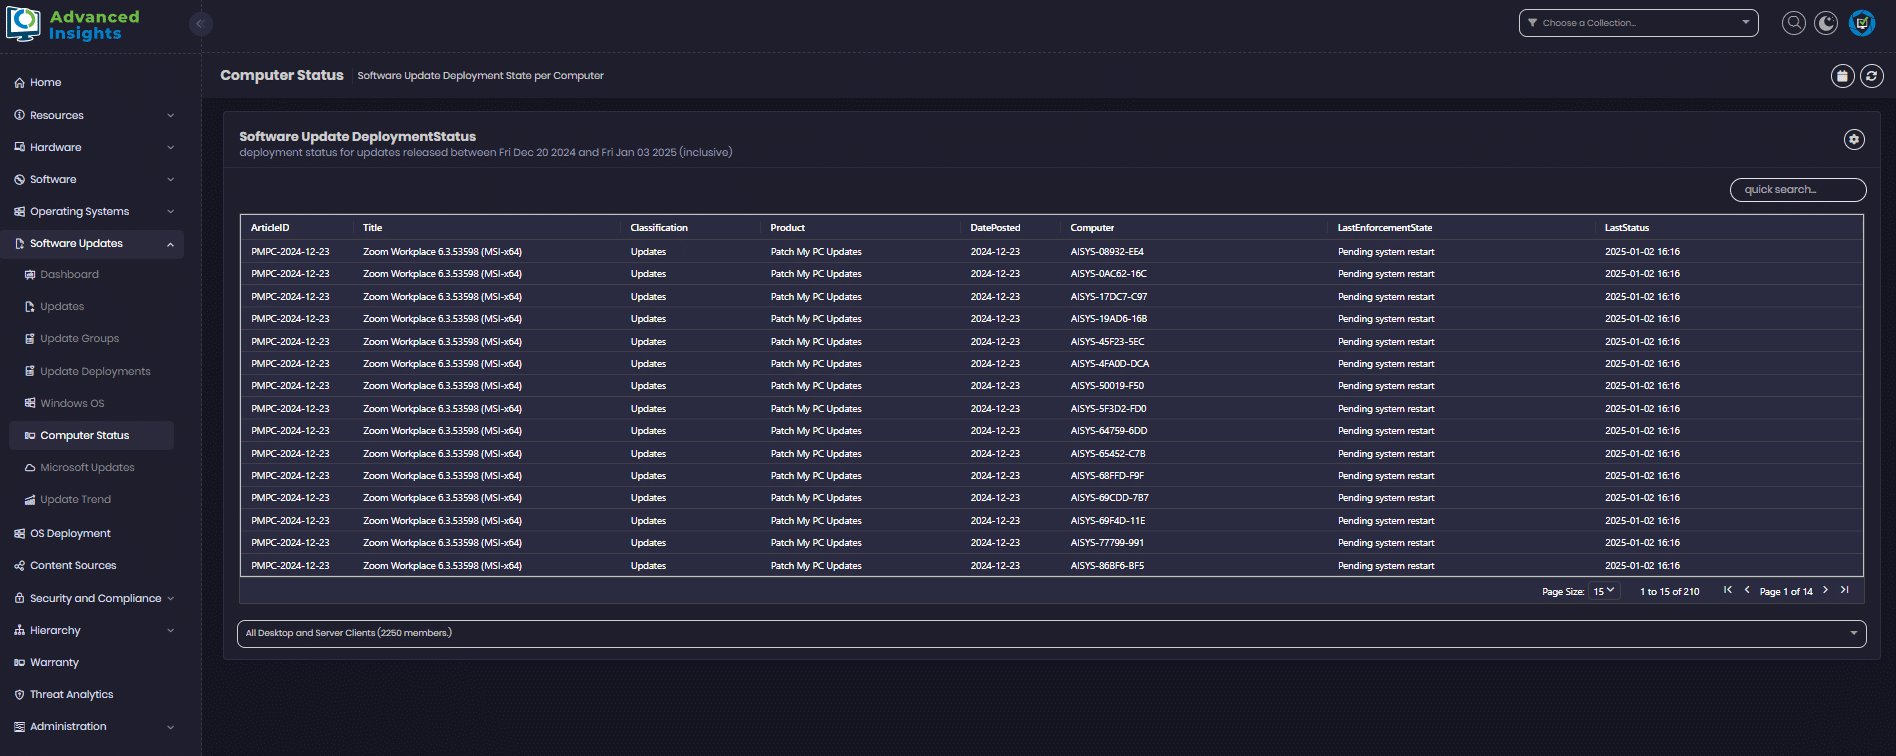This screenshot has width=1896, height=756.
Task: Toggle dark mode with the moon icon
Action: point(1826,23)
